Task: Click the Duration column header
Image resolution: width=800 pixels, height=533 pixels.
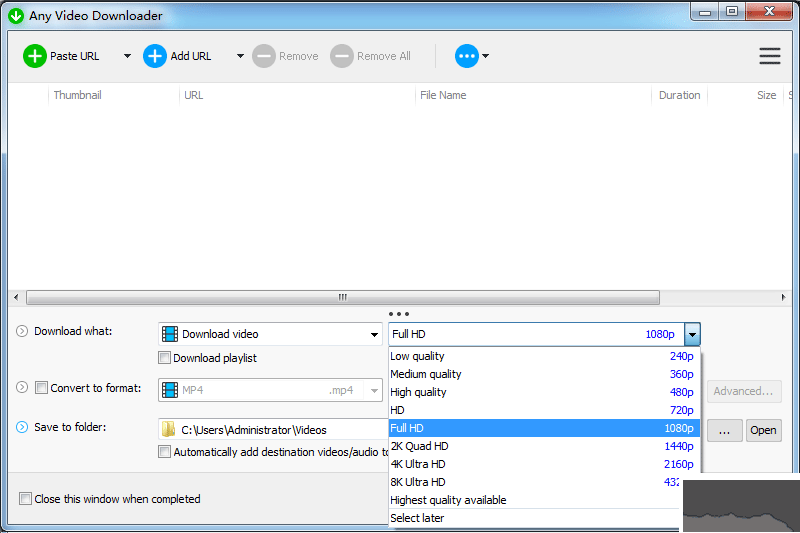Action: coord(680,95)
